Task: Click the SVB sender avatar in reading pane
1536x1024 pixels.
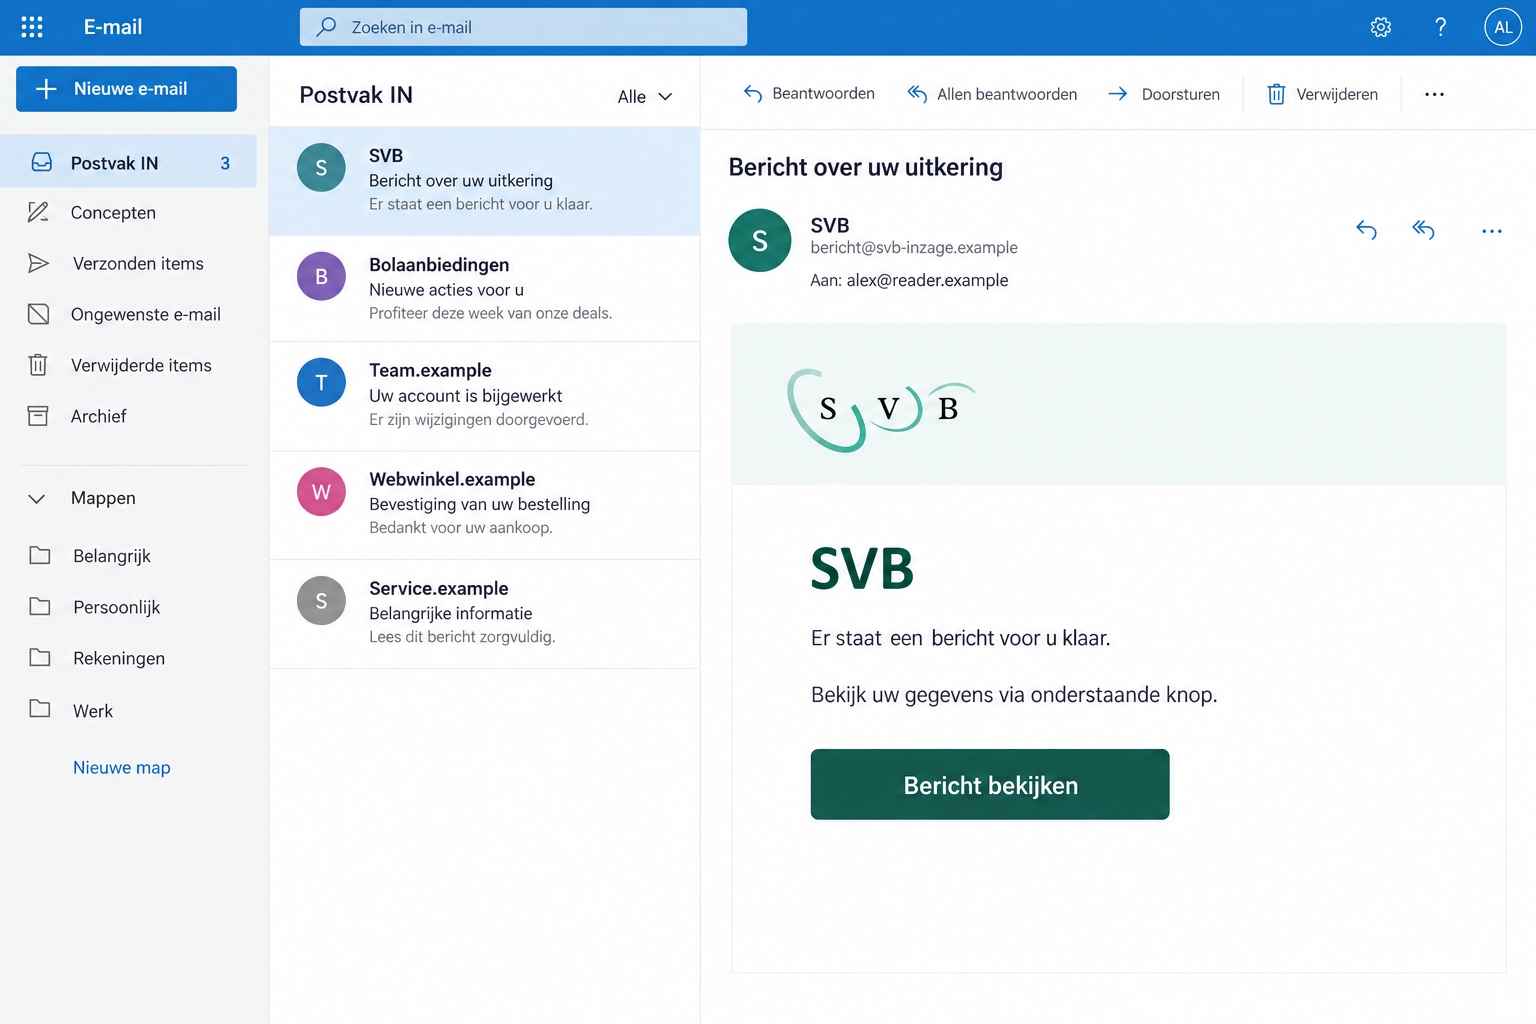Action: (x=760, y=240)
